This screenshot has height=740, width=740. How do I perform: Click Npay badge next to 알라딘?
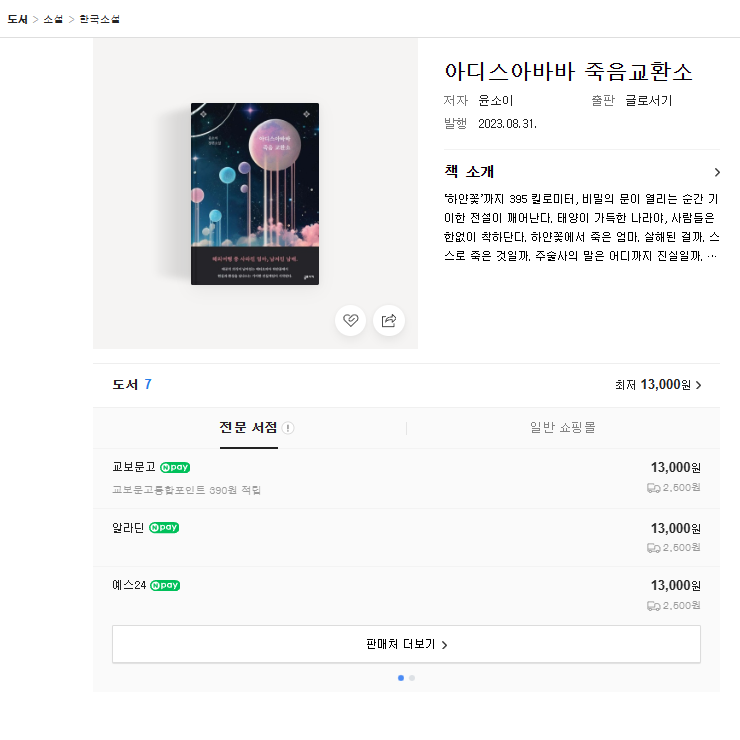164,527
